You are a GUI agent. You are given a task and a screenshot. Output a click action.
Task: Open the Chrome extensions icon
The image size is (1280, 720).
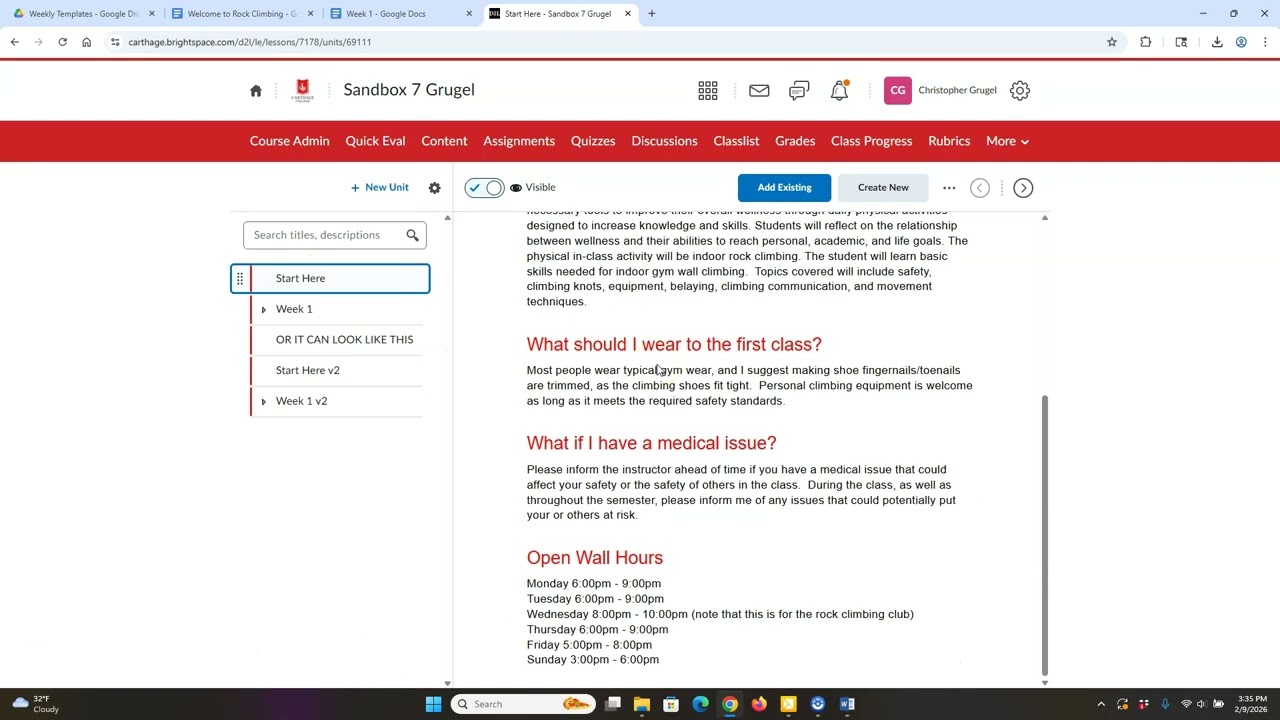click(1146, 42)
